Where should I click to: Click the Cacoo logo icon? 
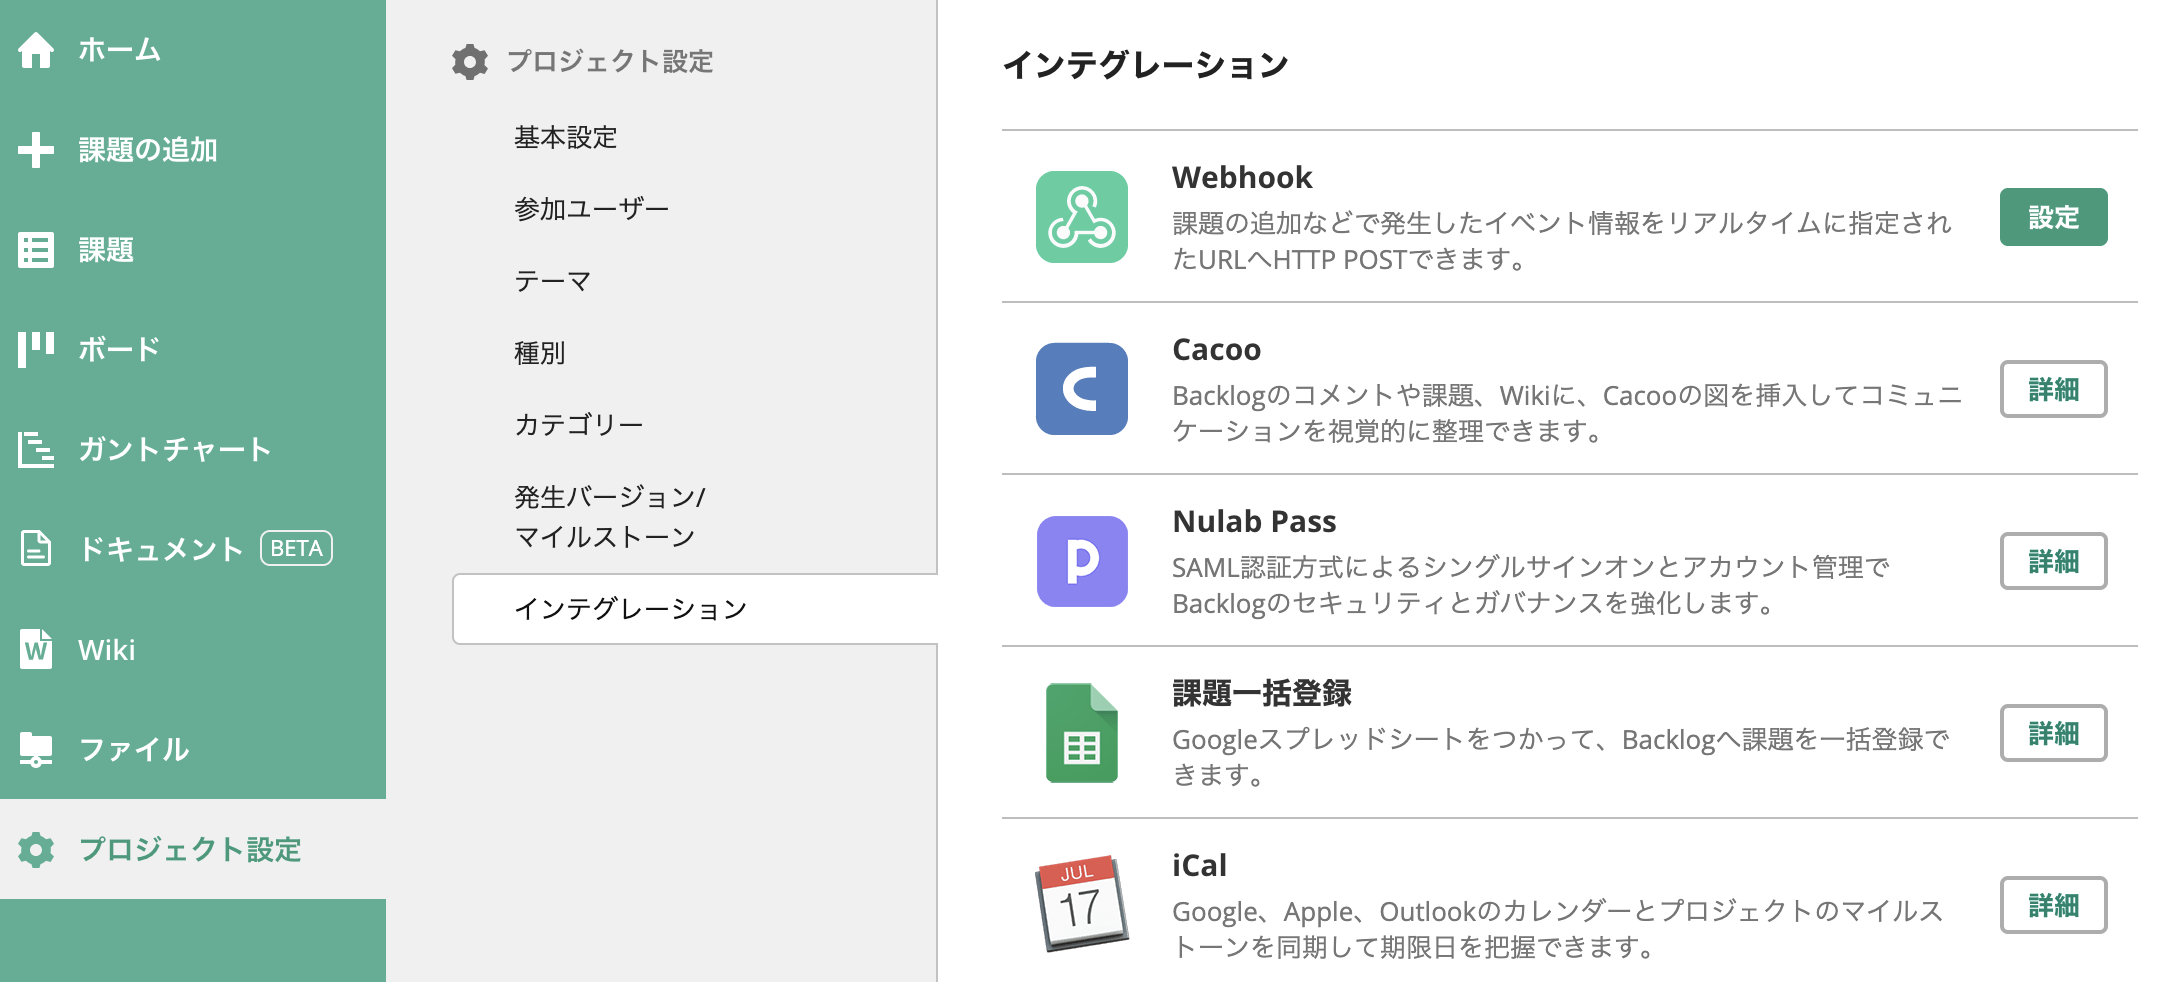(1081, 389)
